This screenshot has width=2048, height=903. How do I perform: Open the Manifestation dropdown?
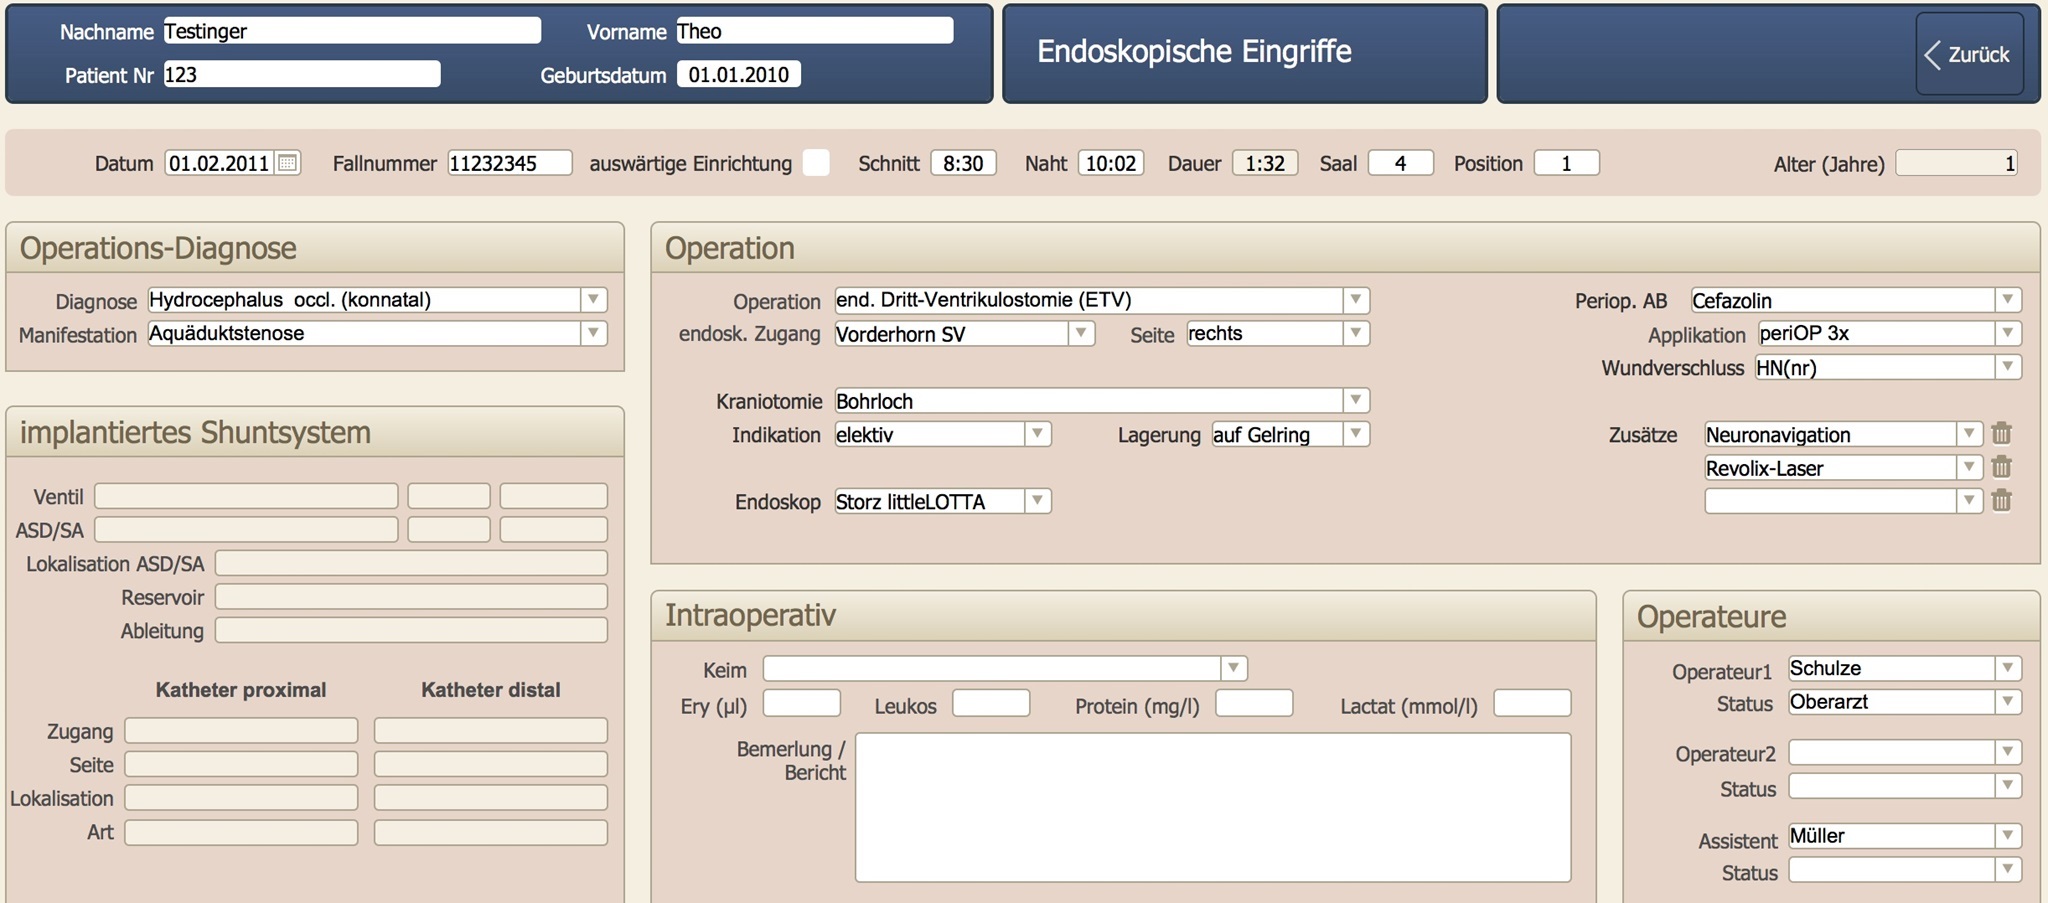593,333
